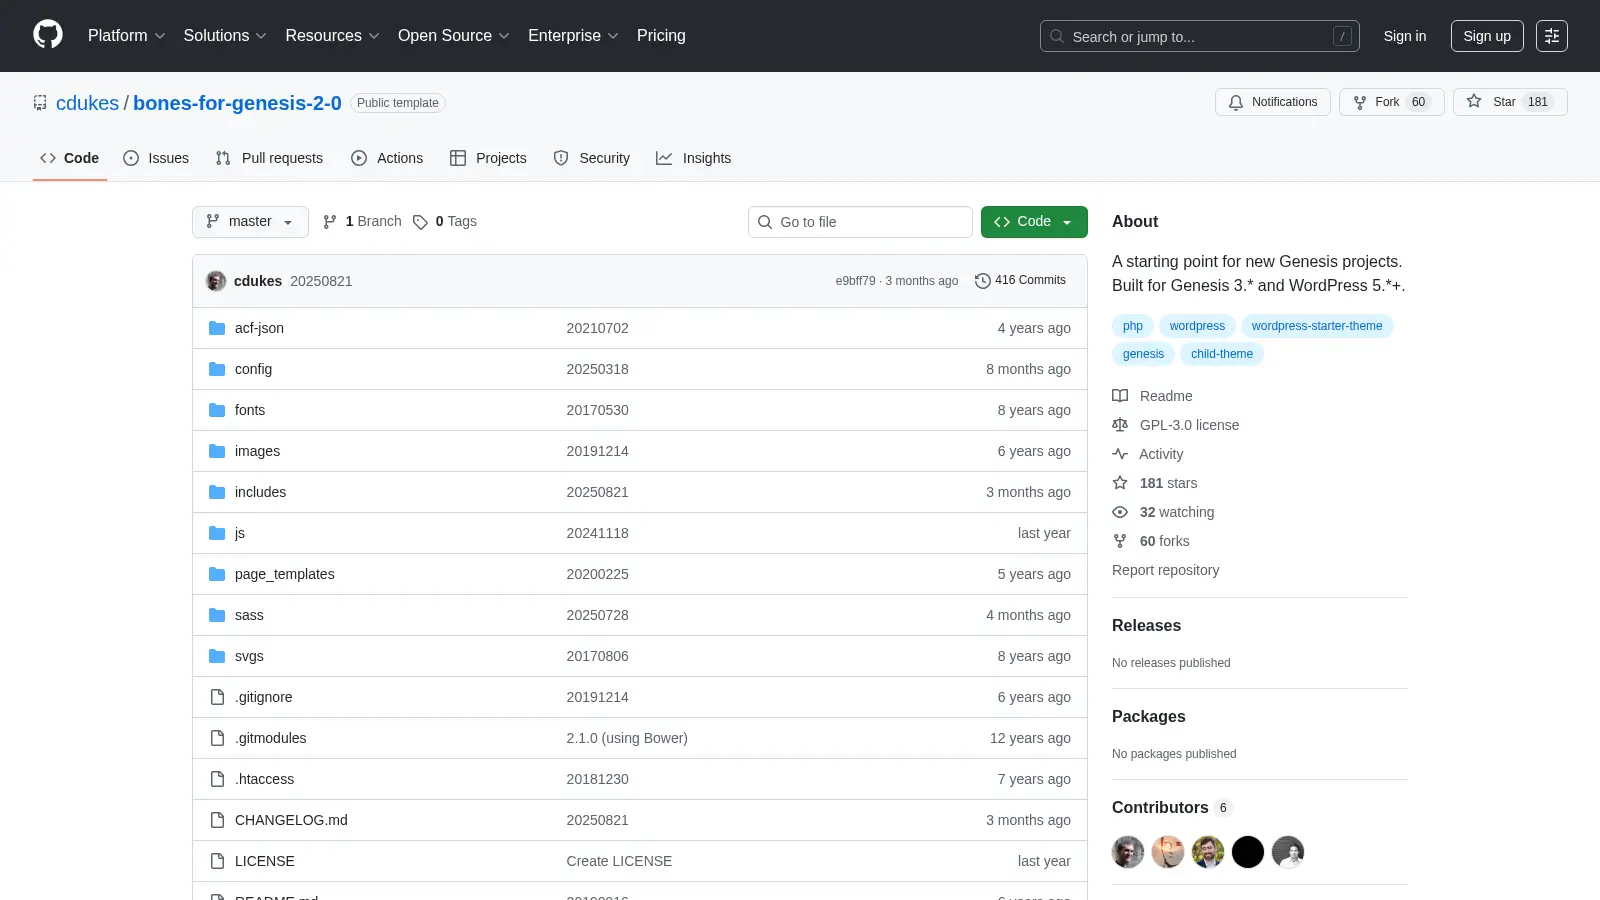Click the wordpress-starter-theme topic tag
This screenshot has height=900, width=1600.
point(1317,326)
